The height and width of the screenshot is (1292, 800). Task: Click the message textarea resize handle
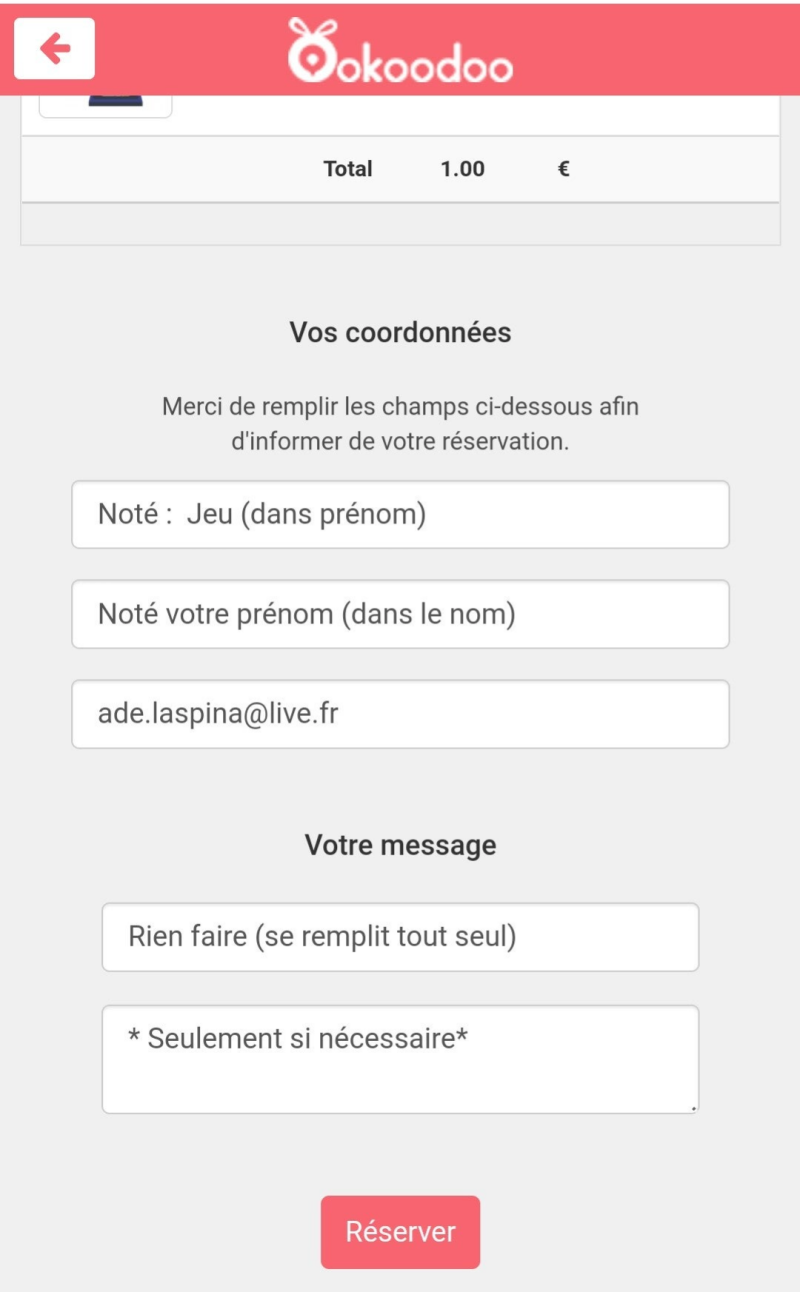coord(693,1108)
